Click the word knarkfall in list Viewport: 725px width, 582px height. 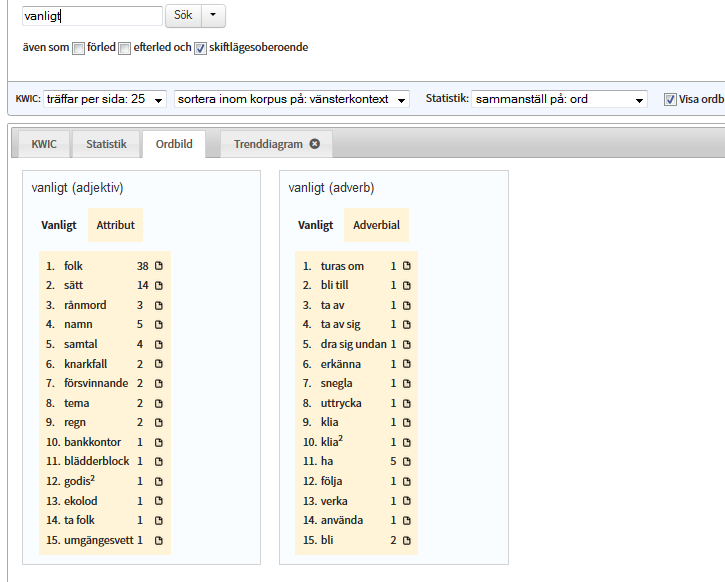coord(86,364)
